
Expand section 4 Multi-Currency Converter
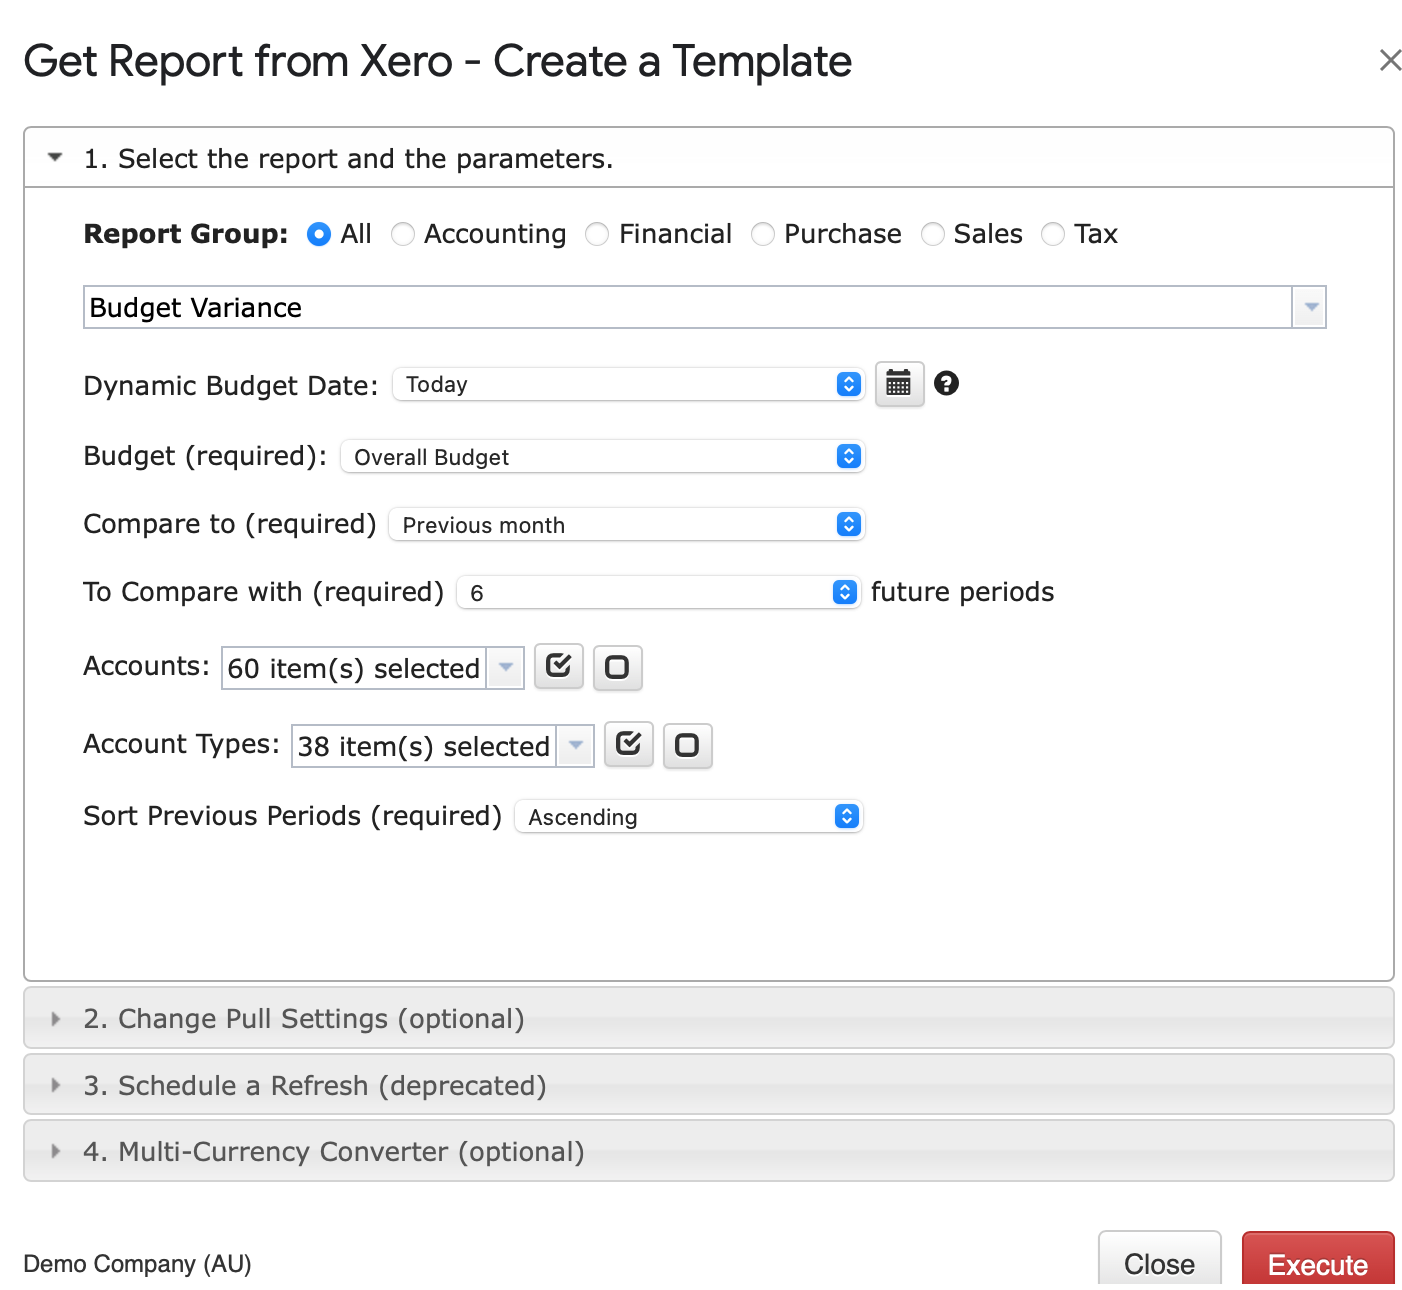tap(709, 1151)
